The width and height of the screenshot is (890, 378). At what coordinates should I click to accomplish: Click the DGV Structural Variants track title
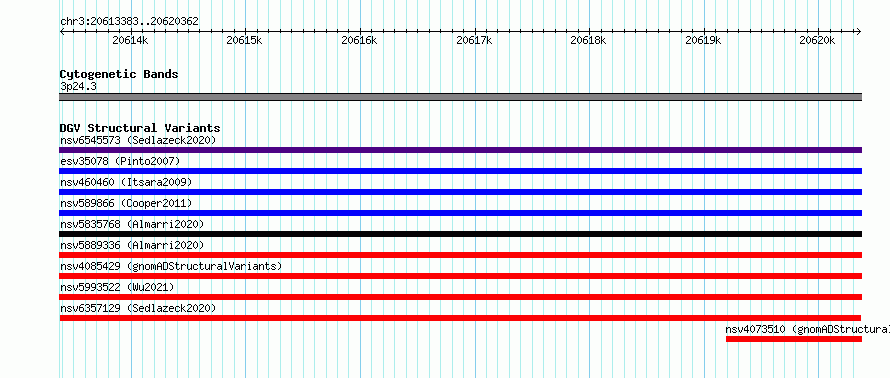click(140, 128)
